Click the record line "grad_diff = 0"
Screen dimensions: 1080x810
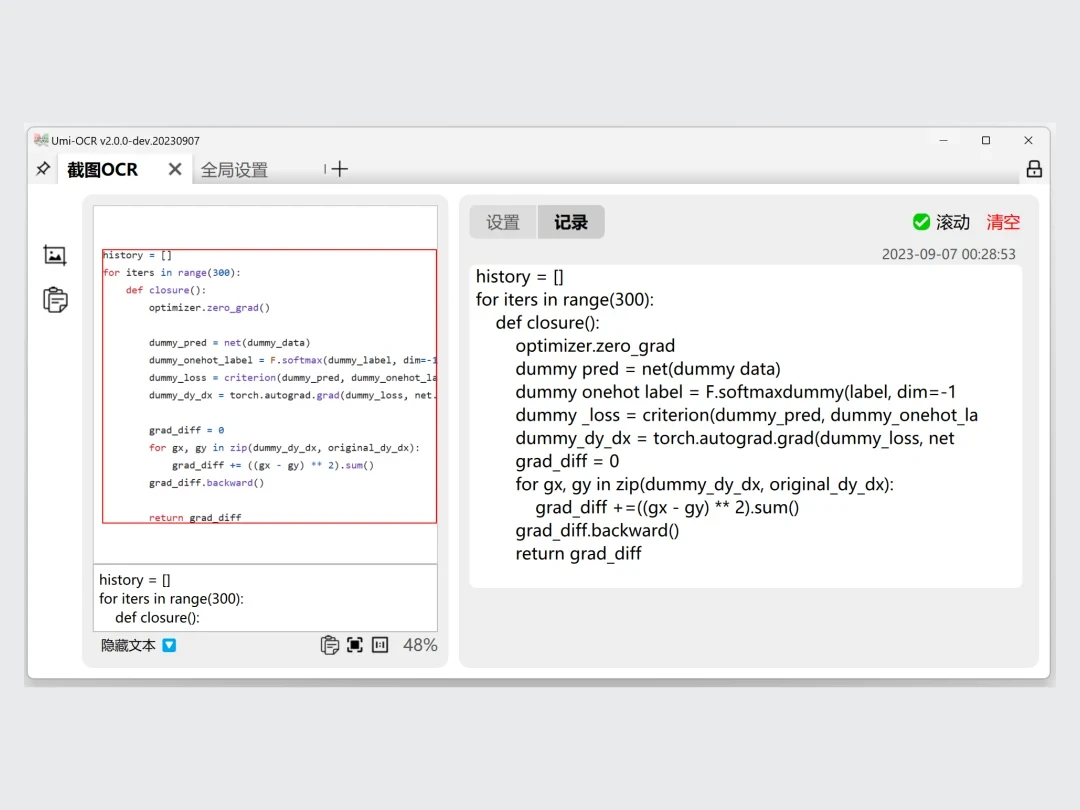click(567, 461)
